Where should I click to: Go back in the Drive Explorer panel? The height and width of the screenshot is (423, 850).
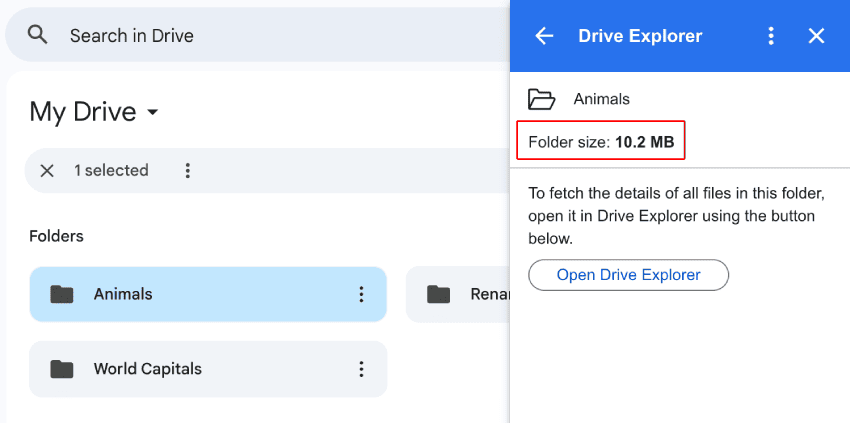544,36
